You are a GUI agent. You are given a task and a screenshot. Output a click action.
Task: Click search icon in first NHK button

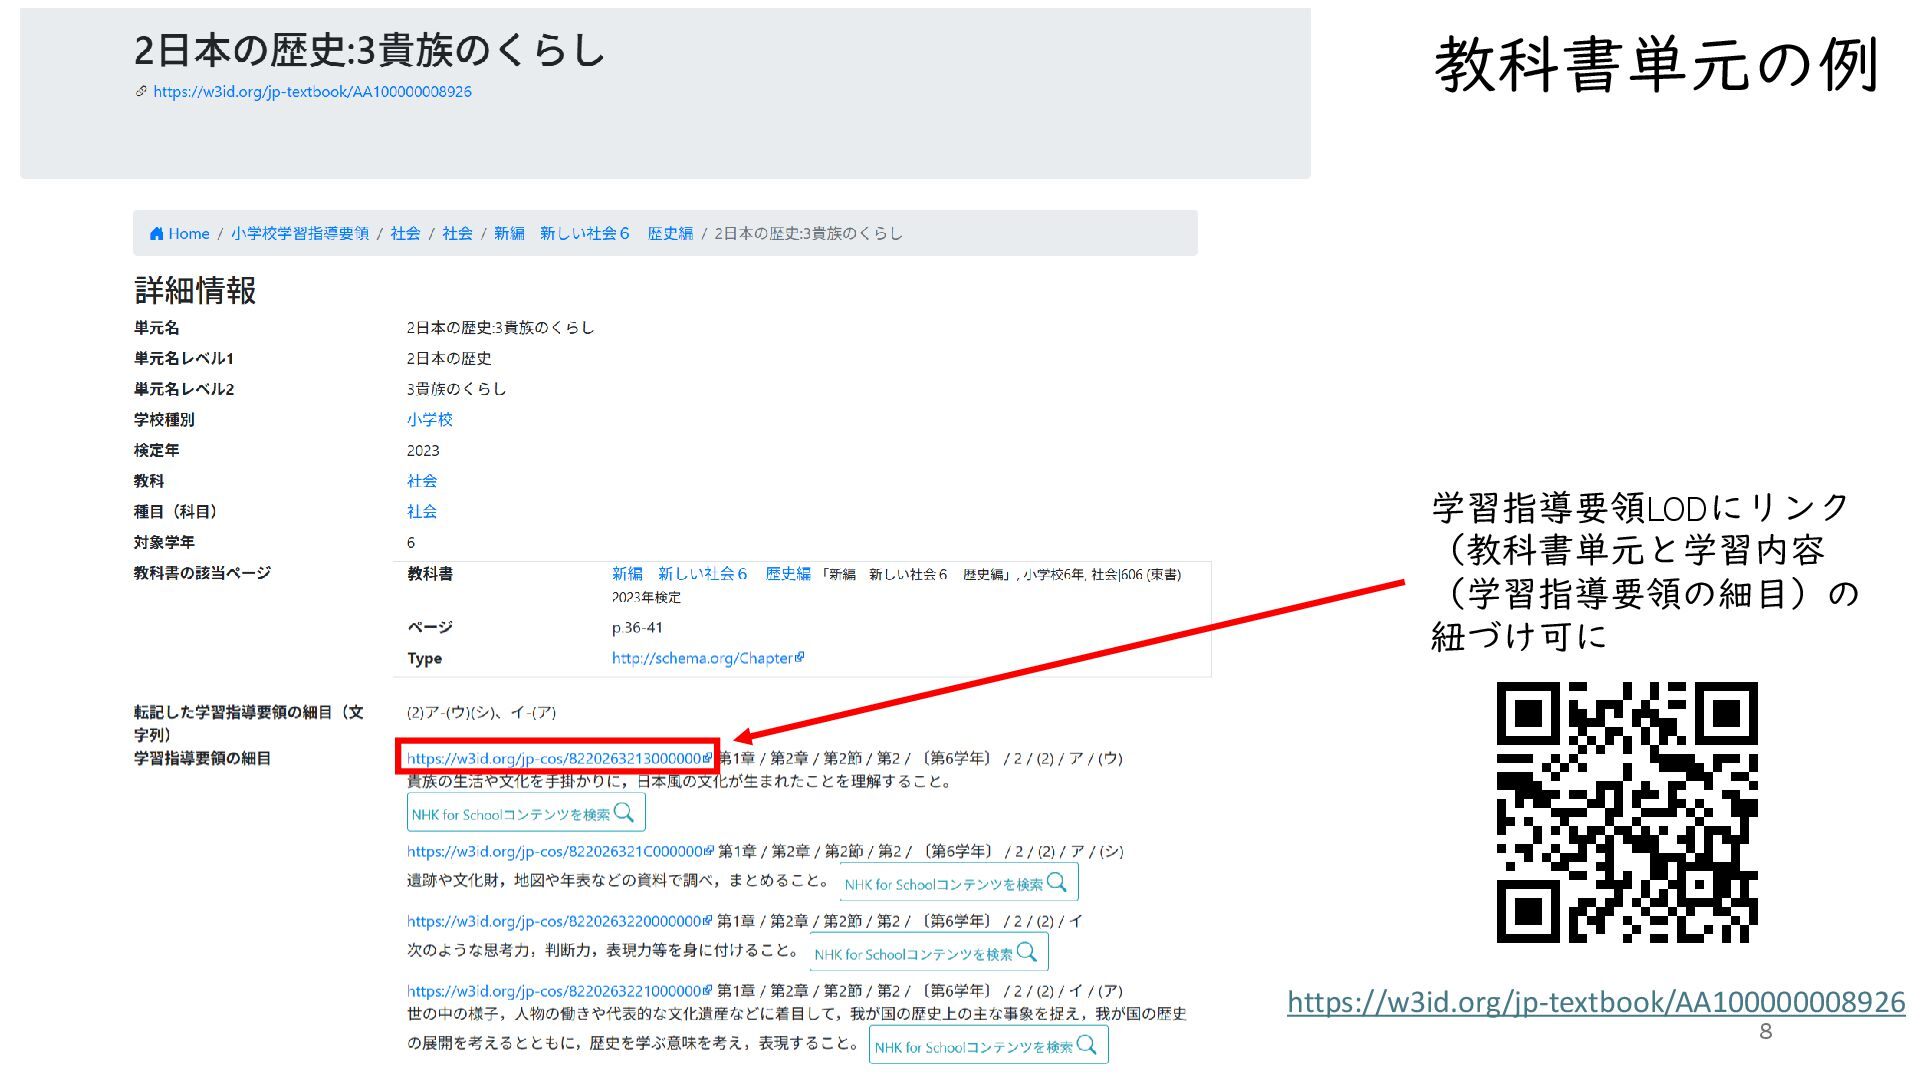click(624, 813)
